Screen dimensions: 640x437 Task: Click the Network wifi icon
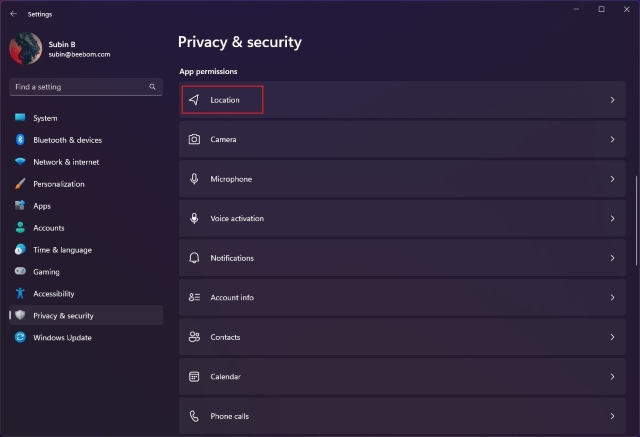point(20,162)
